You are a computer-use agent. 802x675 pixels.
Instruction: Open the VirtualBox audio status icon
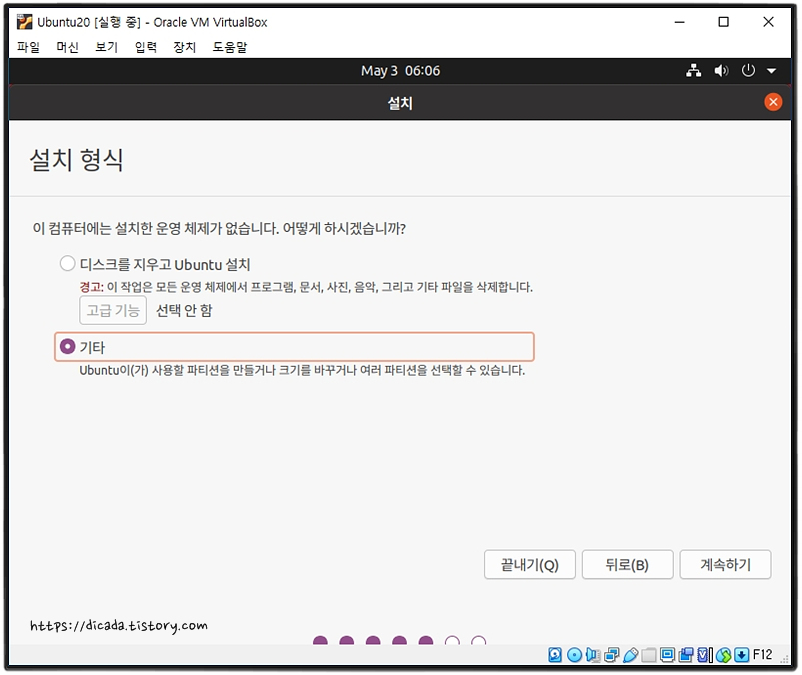[593, 655]
